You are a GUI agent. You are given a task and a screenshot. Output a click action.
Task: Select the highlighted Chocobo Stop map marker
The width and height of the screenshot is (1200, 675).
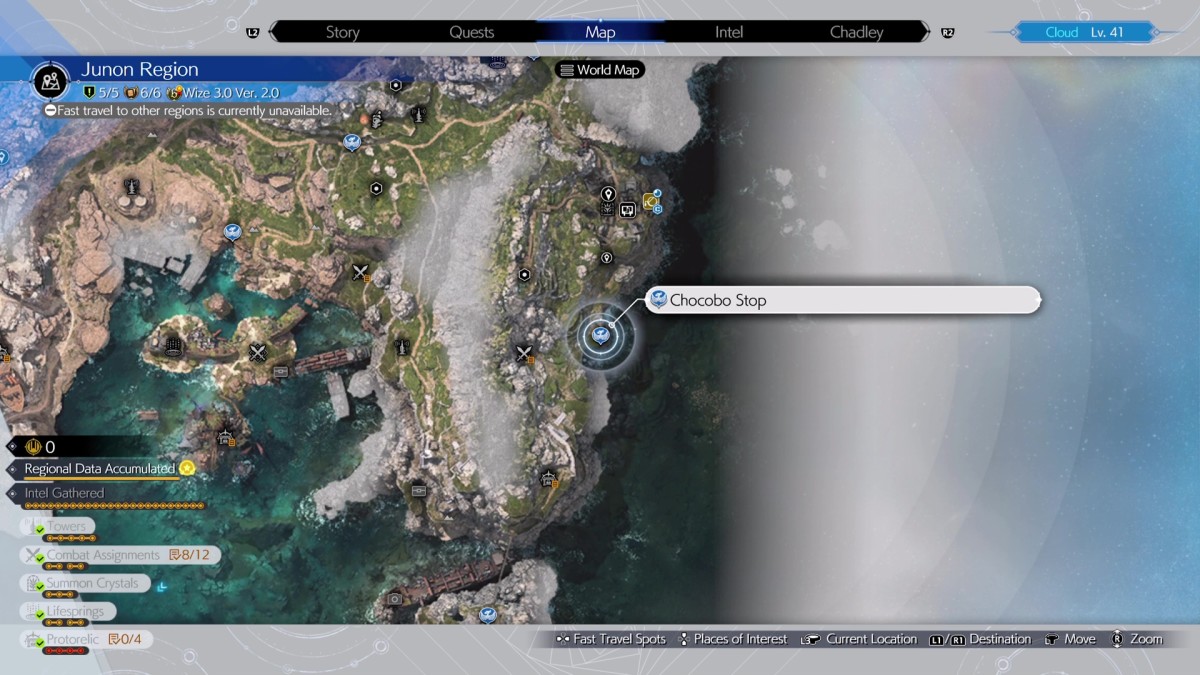(x=598, y=337)
